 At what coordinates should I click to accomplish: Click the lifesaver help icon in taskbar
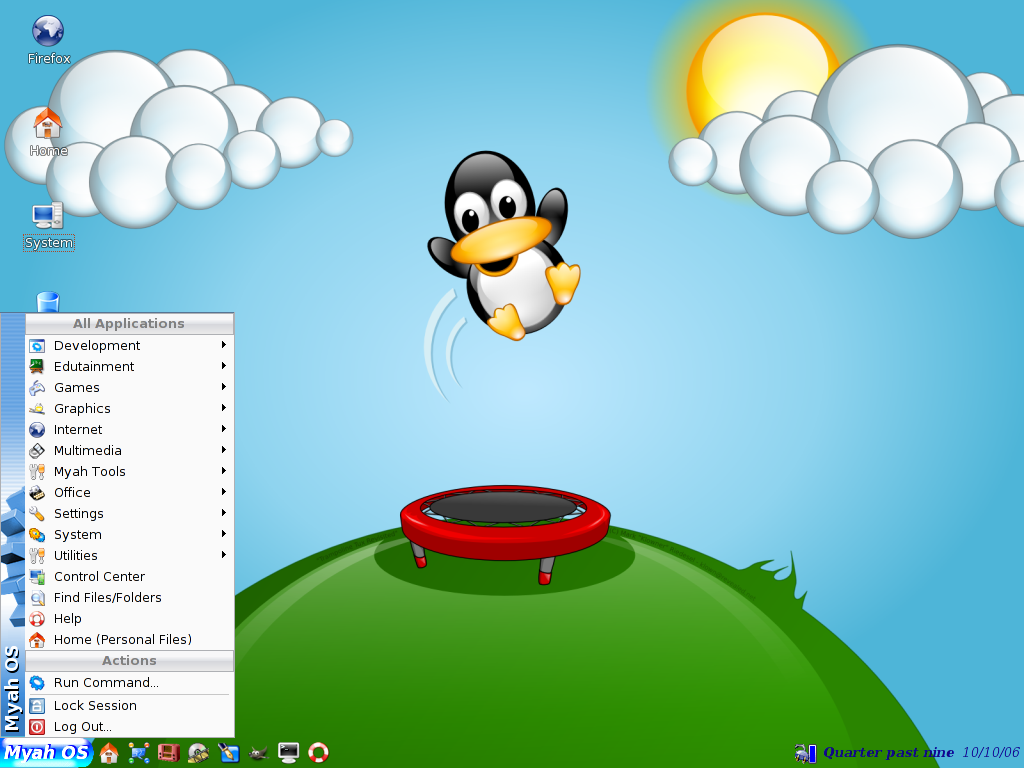pos(318,752)
